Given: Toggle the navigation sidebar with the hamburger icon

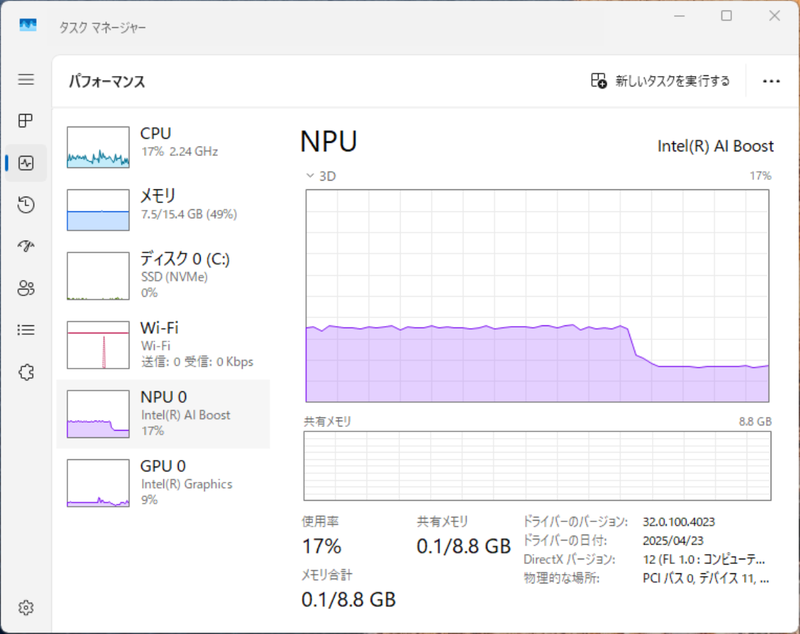Looking at the screenshot, I should pos(26,80).
